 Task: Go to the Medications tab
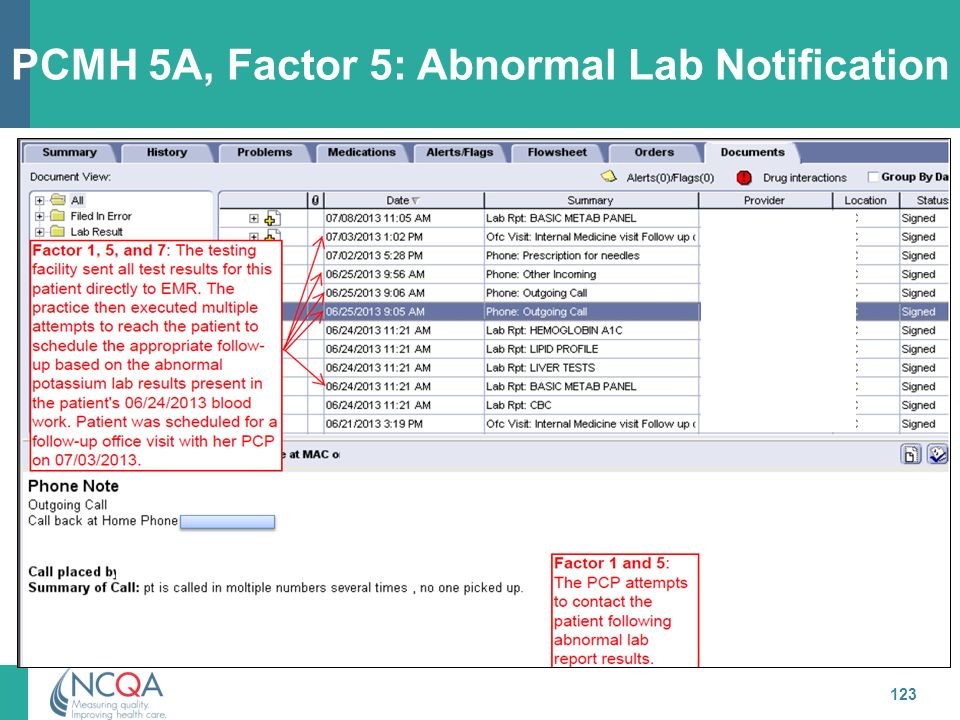coord(361,152)
